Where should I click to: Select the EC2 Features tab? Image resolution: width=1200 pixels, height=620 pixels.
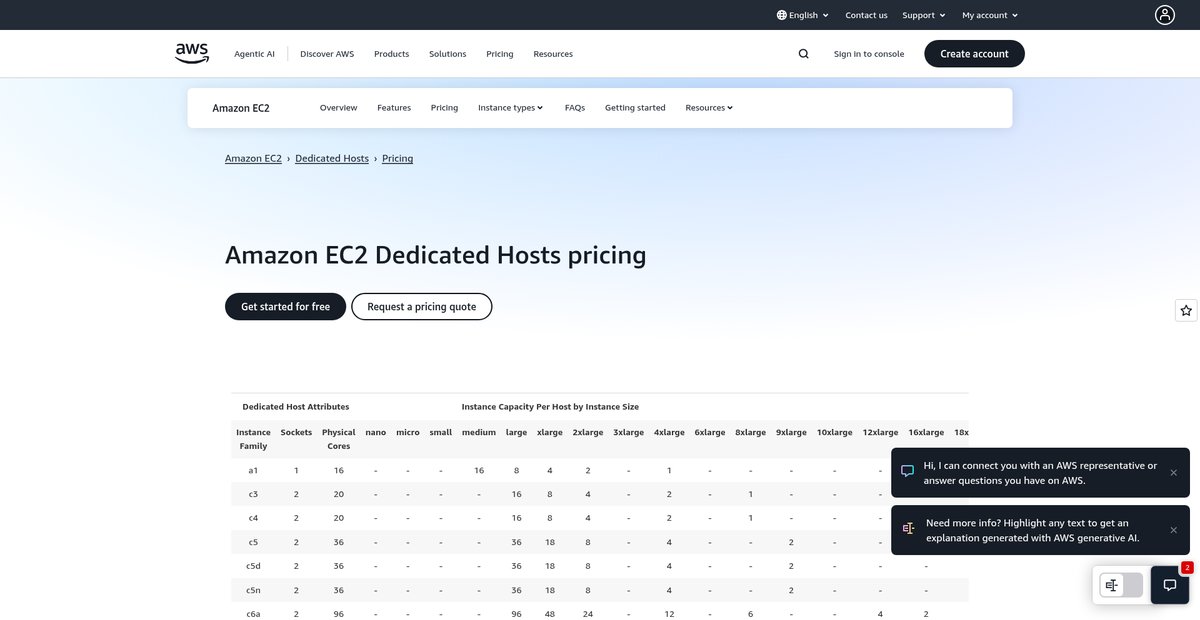pos(394,108)
